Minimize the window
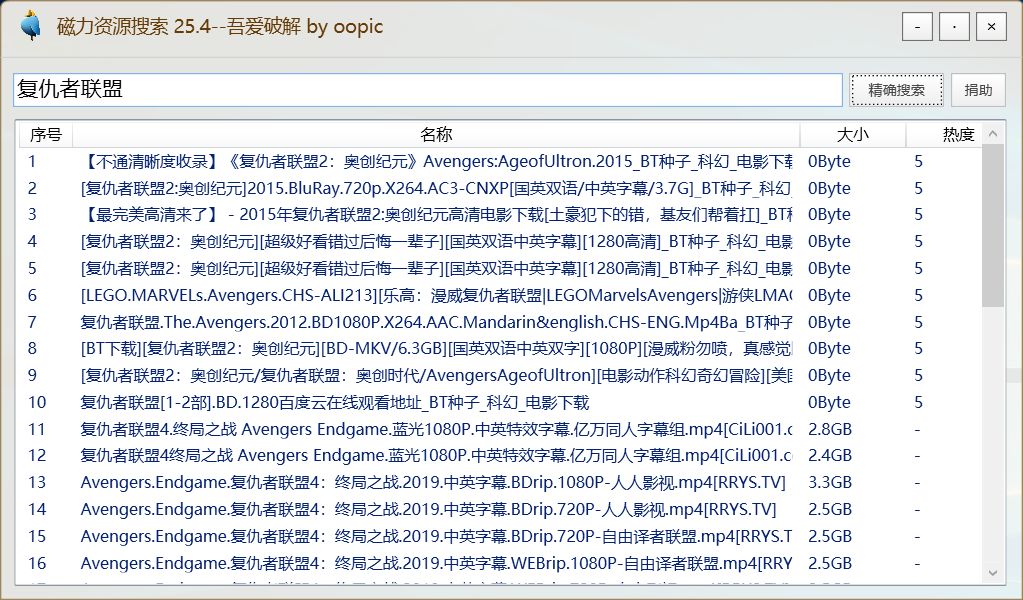This screenshot has height=600, width=1023. point(917,27)
